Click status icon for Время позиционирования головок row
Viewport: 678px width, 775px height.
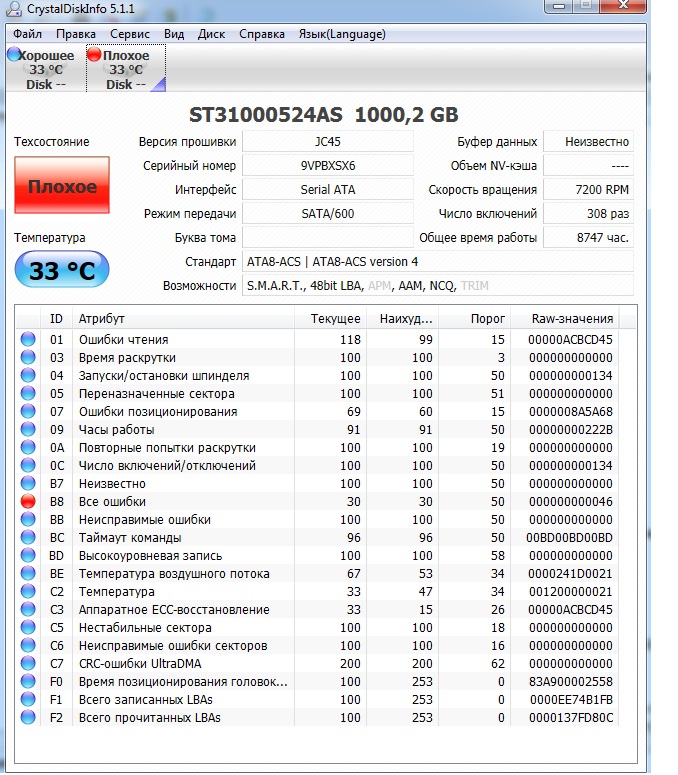[28, 681]
